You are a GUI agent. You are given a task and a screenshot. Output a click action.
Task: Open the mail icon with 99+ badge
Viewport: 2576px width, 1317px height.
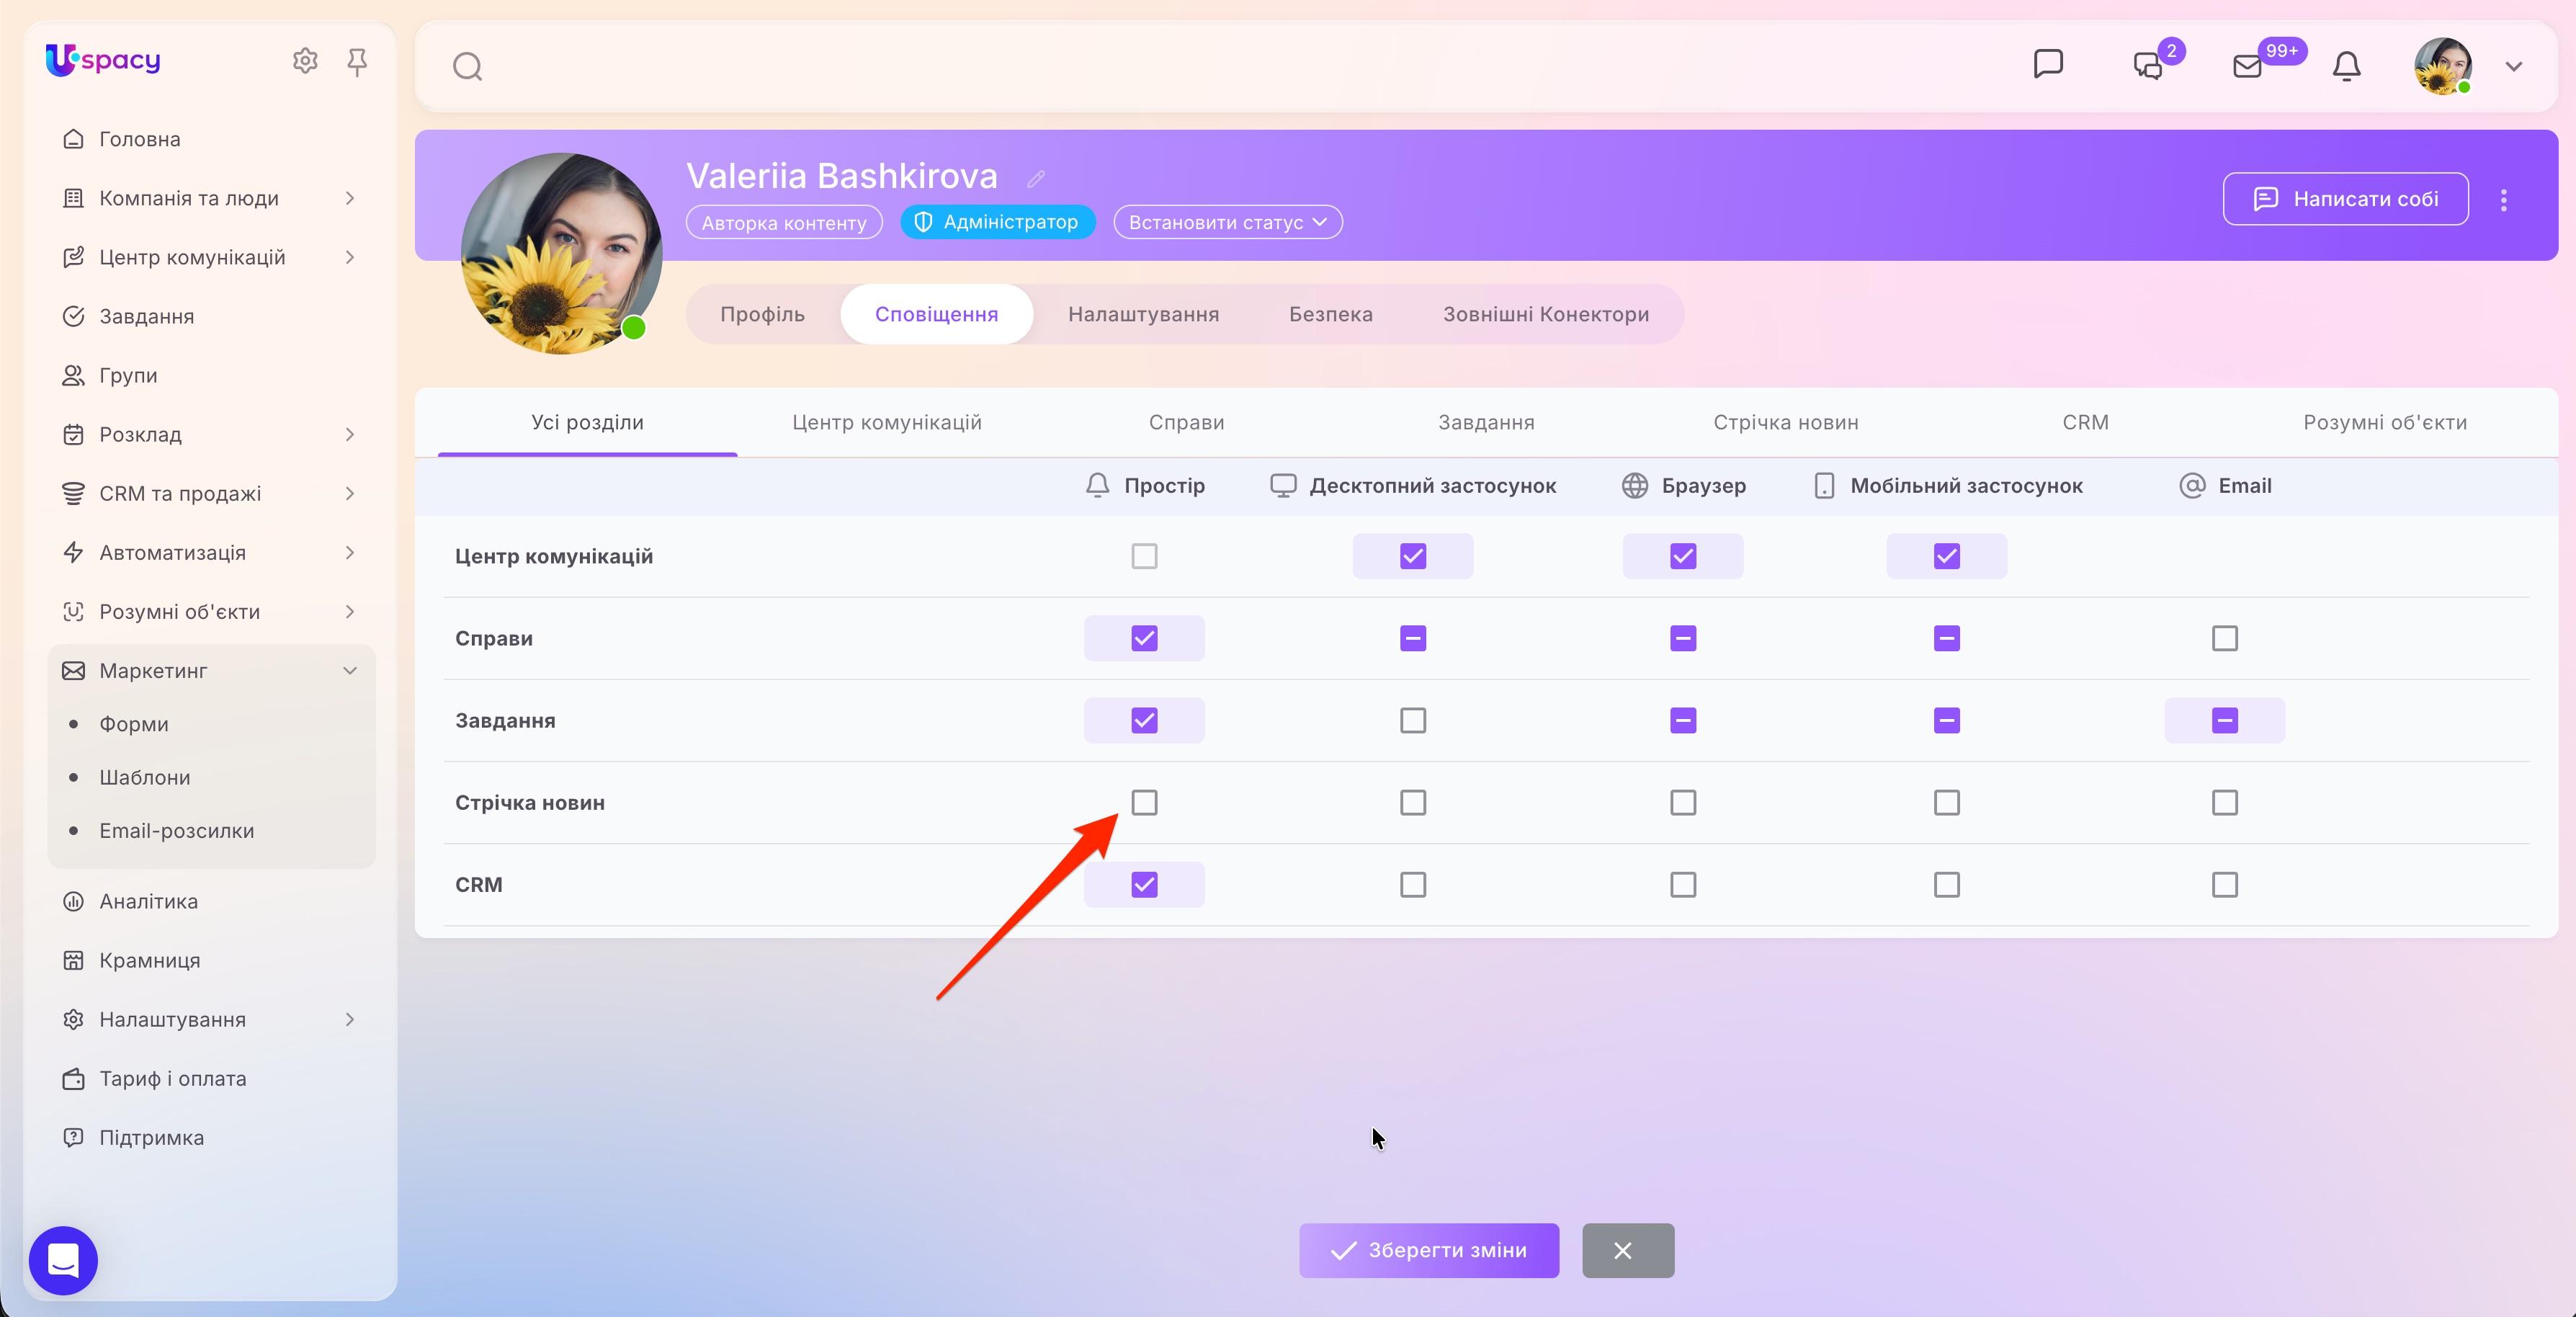click(2248, 66)
